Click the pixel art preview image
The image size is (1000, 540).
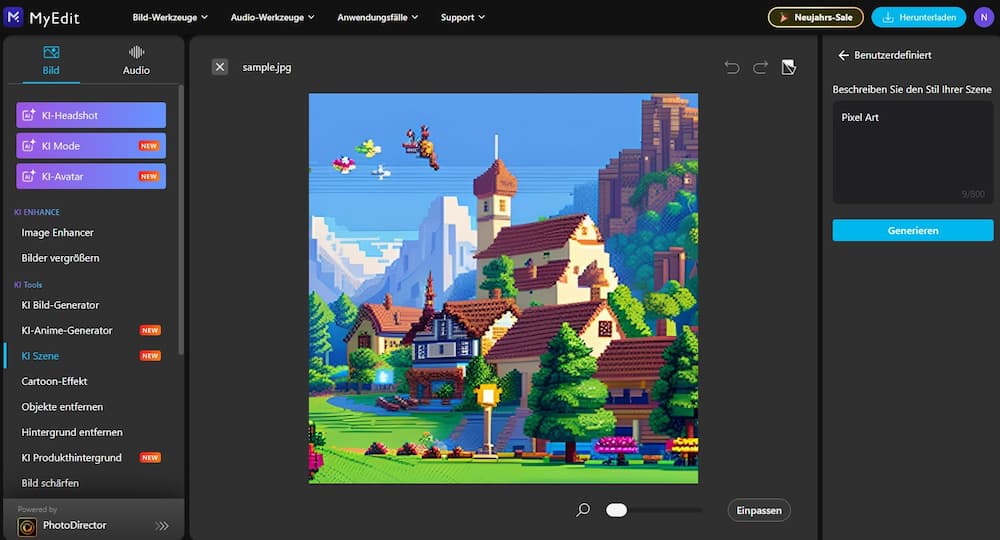coord(503,289)
